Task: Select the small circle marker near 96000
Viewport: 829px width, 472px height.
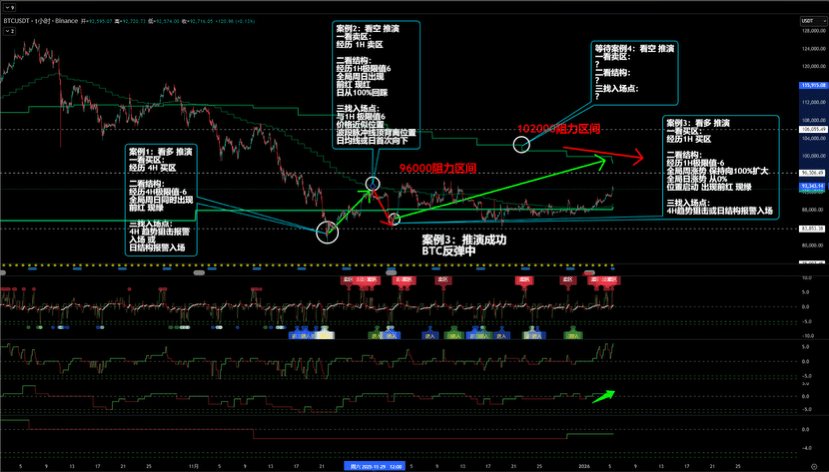Action: pos(373,184)
